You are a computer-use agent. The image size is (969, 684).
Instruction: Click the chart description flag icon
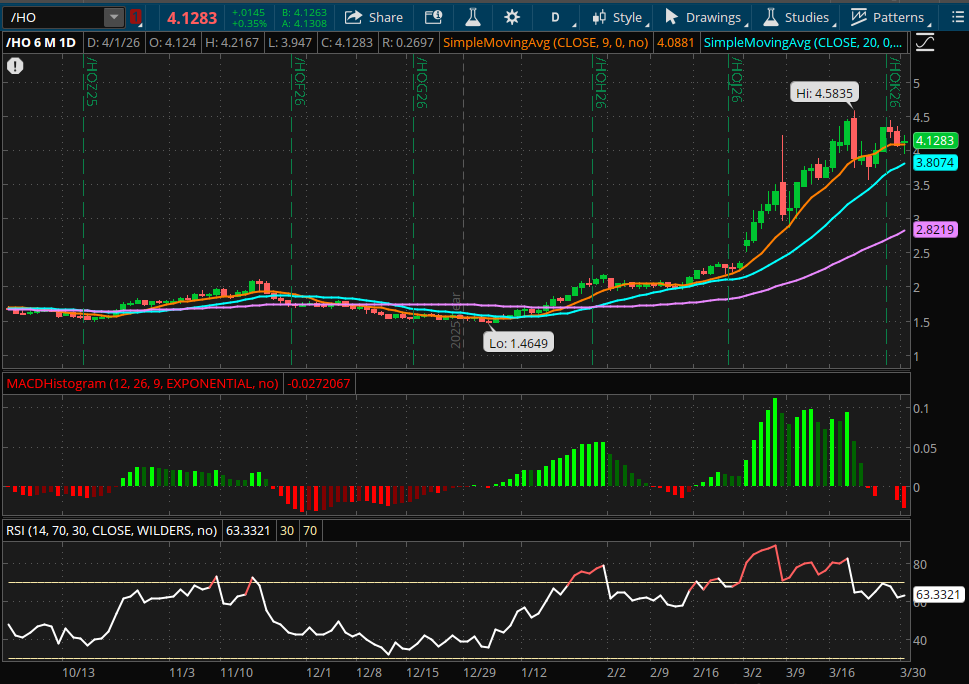coord(433,16)
